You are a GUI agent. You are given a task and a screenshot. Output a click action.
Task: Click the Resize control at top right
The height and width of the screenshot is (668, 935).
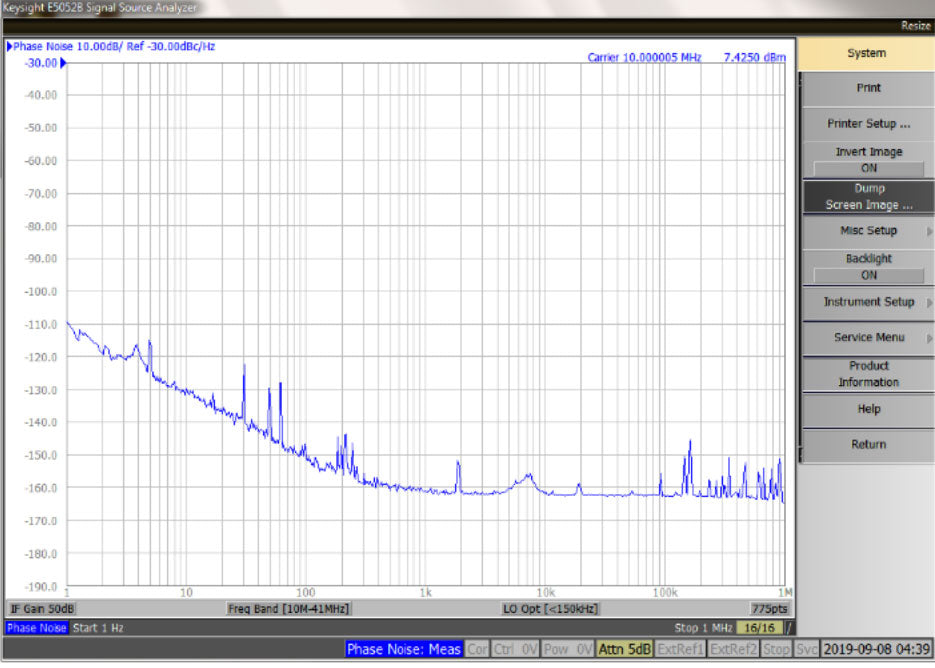(914, 26)
